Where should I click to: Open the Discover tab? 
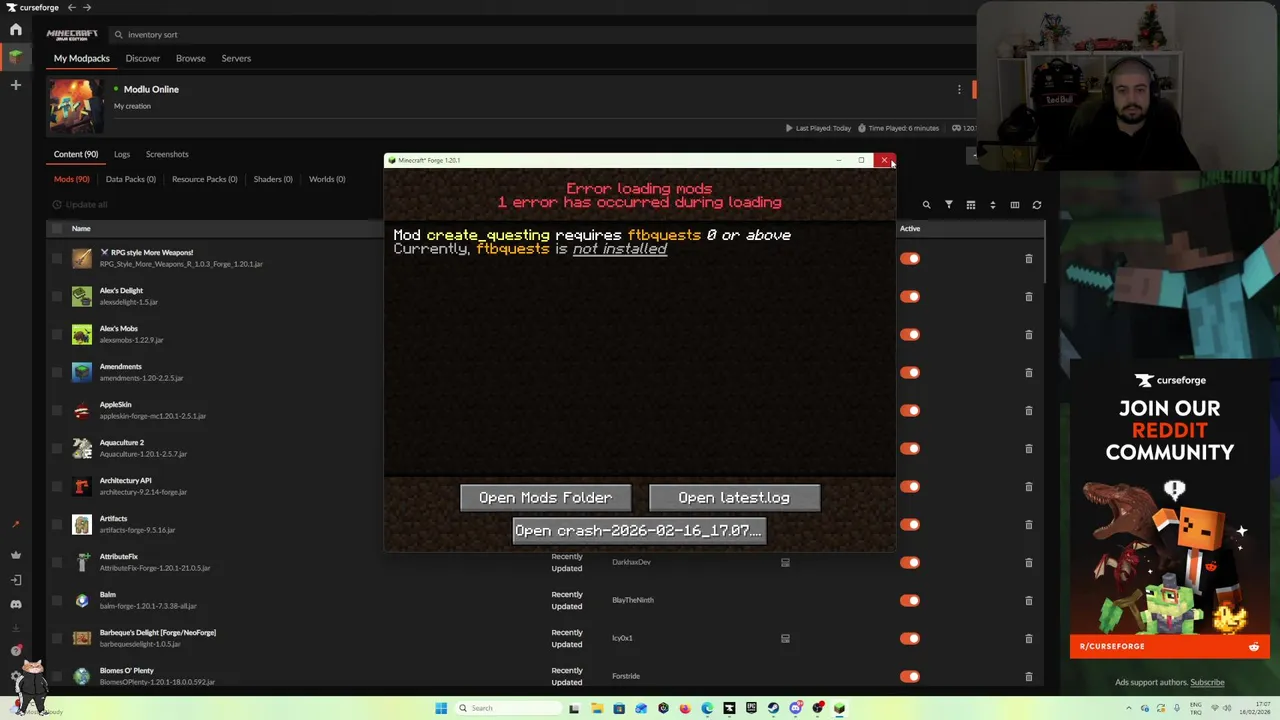click(143, 58)
